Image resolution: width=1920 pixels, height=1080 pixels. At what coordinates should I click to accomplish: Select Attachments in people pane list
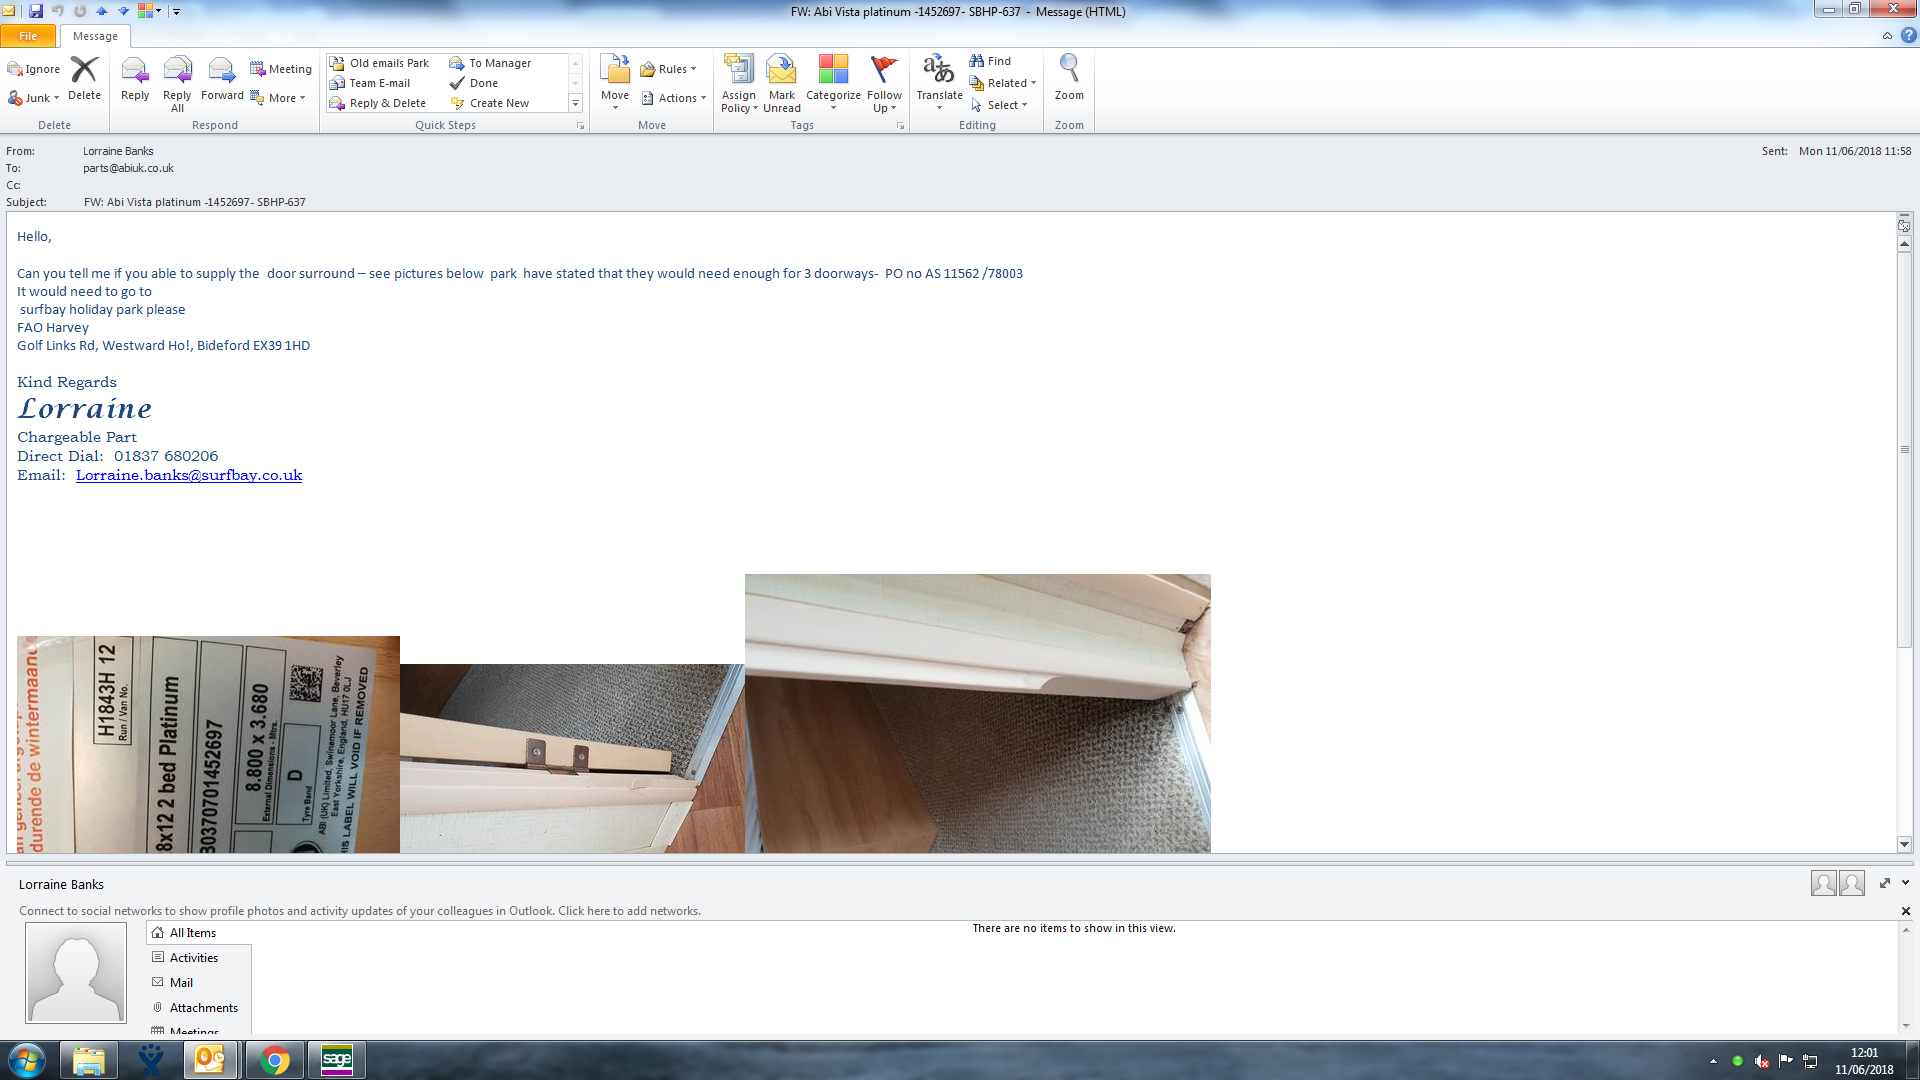pyautogui.click(x=203, y=1008)
